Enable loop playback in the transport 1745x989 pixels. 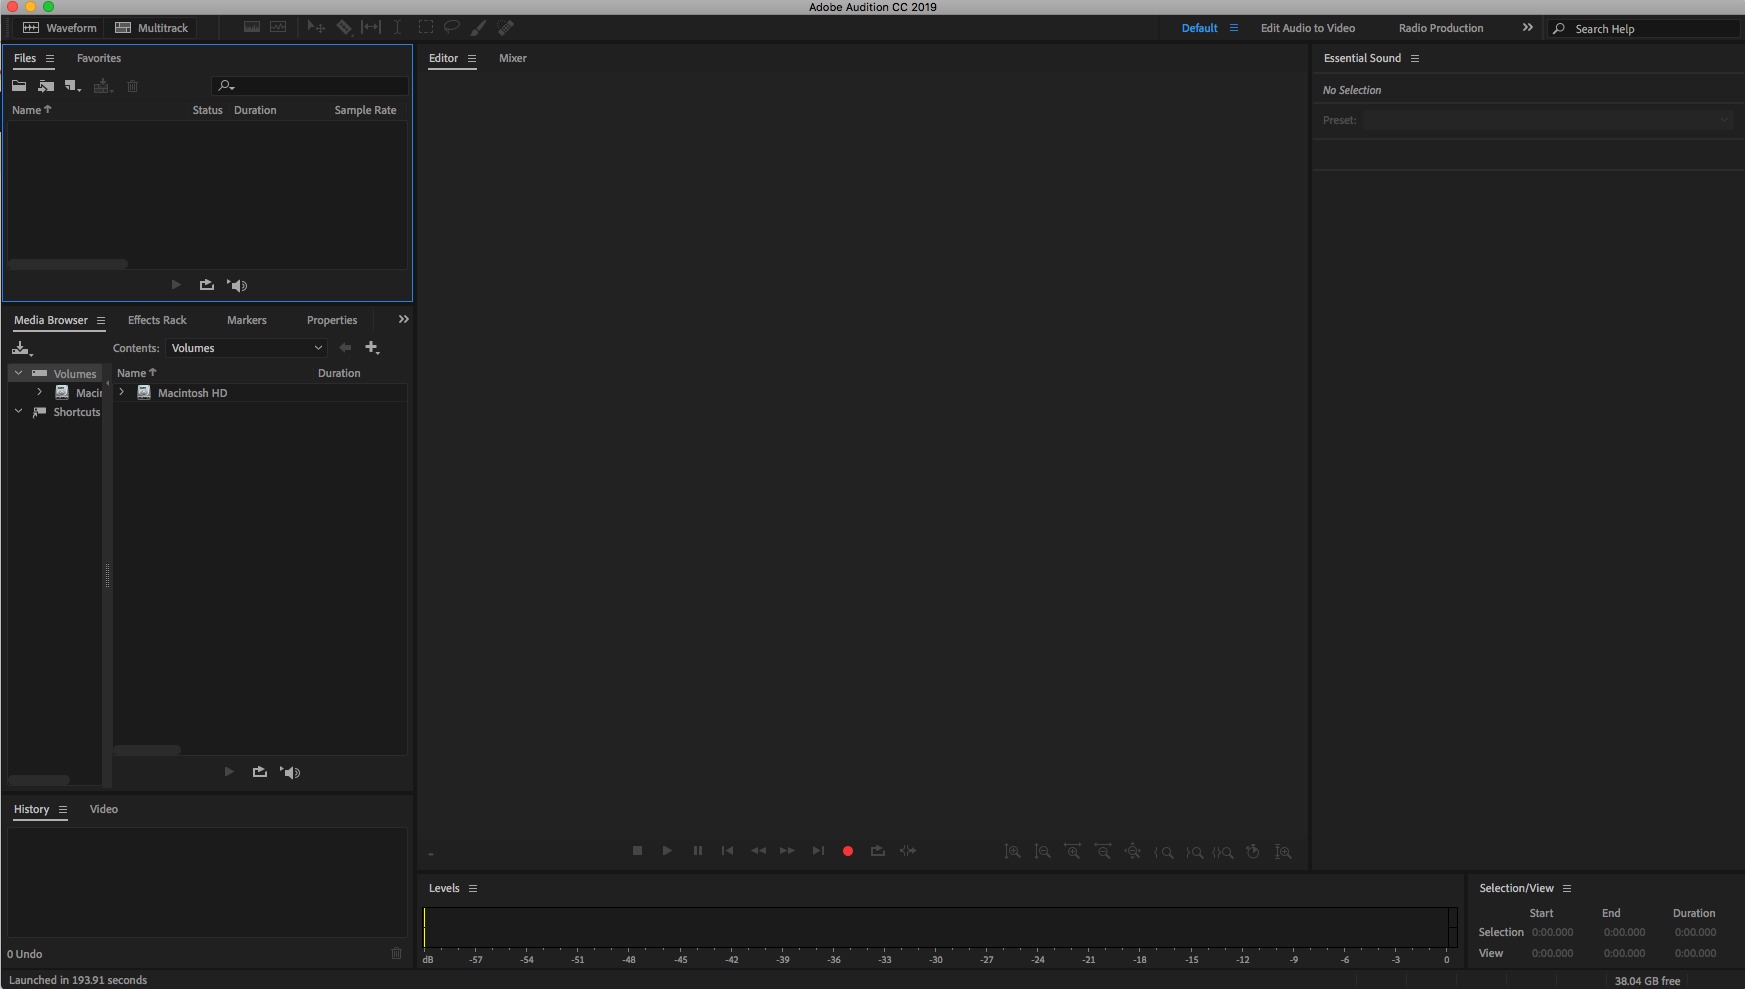tap(877, 850)
